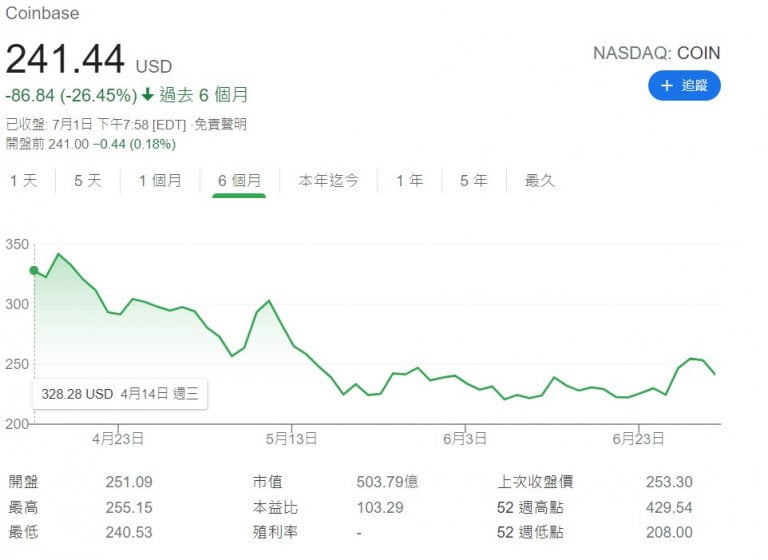The image size is (768, 560).
Task: Click the price 241.44
Action: coord(65,59)
